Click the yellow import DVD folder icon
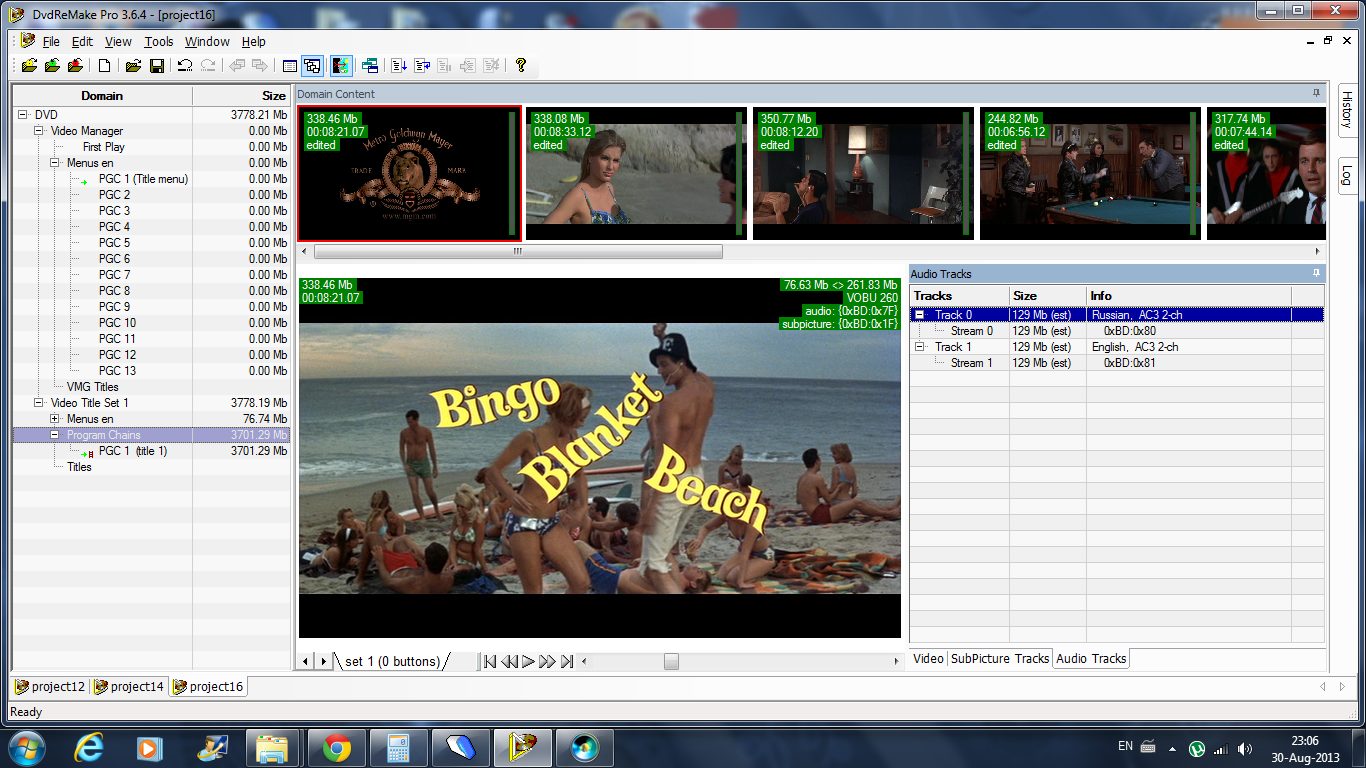This screenshot has height=768, width=1366. point(28,66)
